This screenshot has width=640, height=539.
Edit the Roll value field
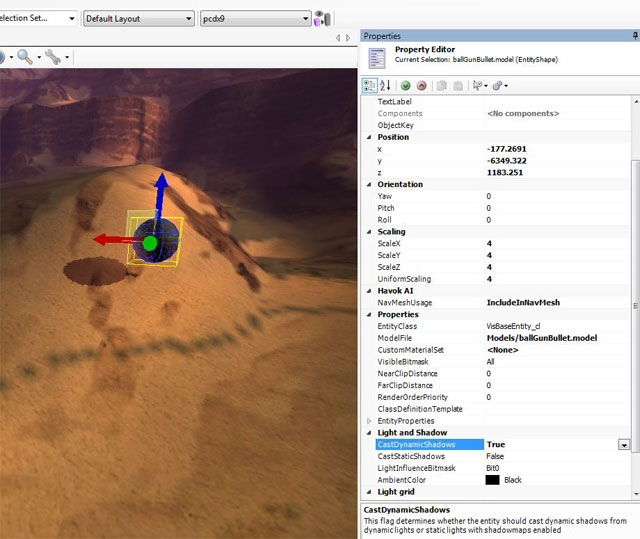[558, 220]
